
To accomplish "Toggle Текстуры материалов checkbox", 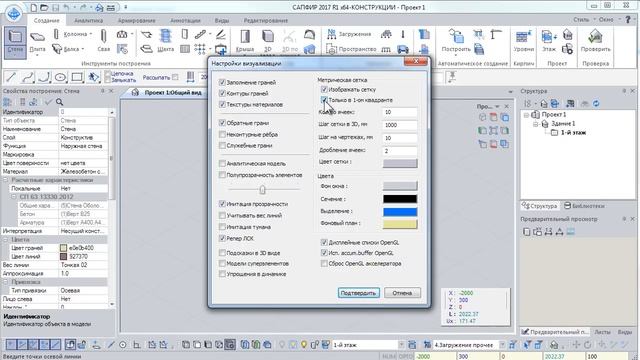I will [222, 104].
